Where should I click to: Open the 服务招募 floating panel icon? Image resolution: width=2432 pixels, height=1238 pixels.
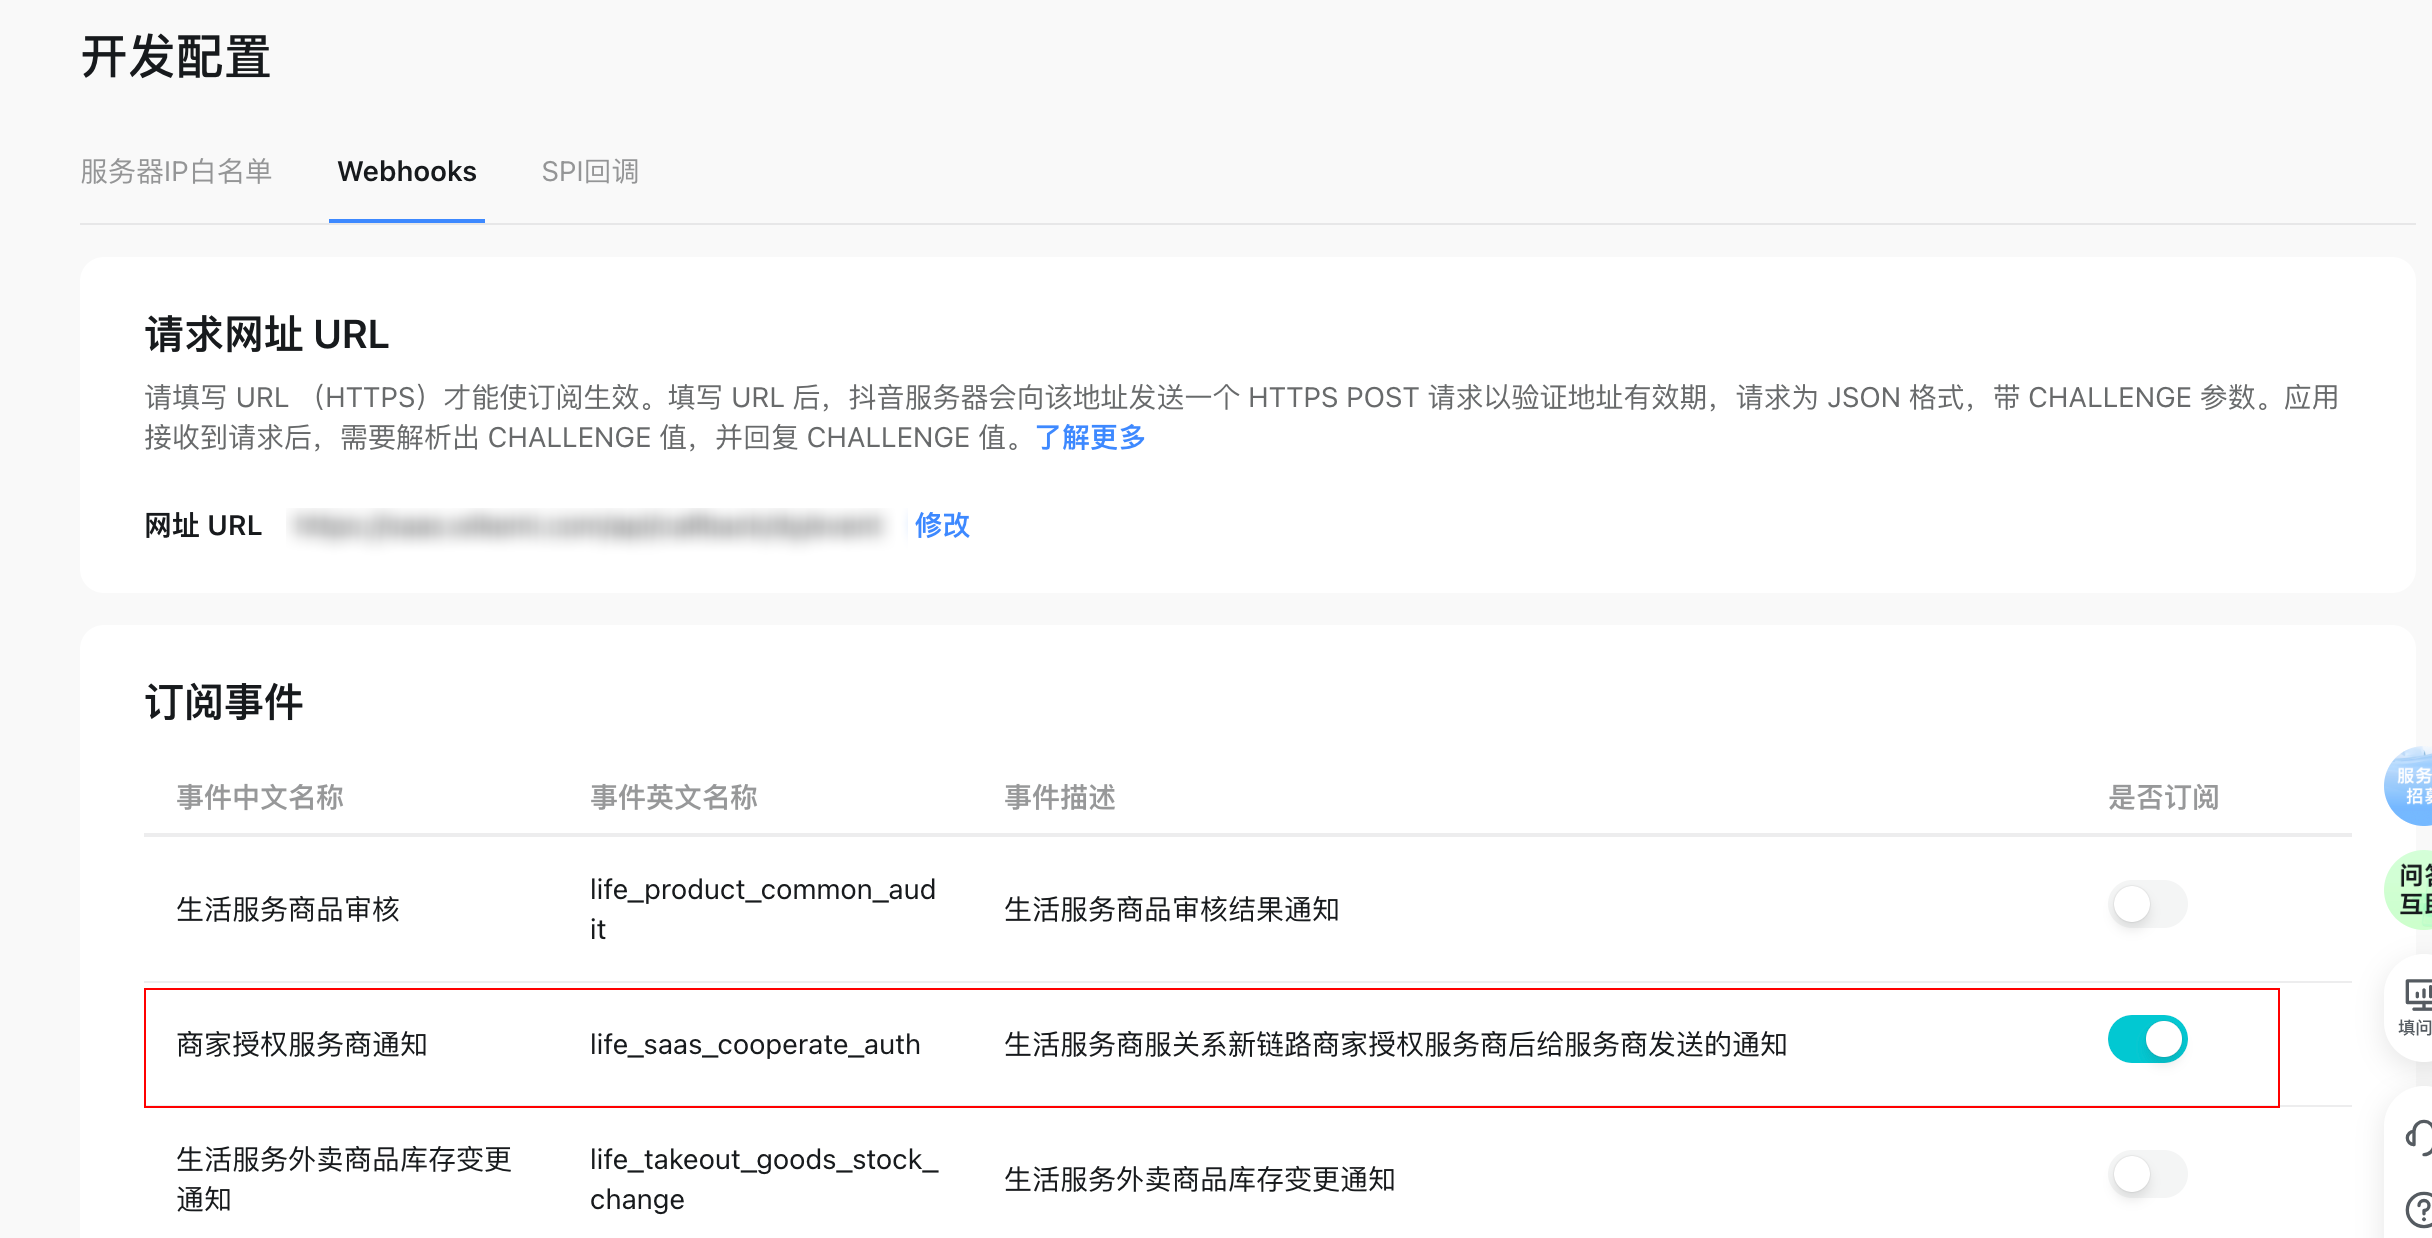(x=2416, y=787)
